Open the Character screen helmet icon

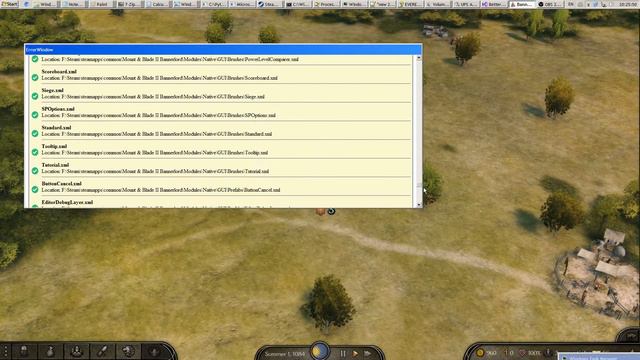click(x=24, y=351)
